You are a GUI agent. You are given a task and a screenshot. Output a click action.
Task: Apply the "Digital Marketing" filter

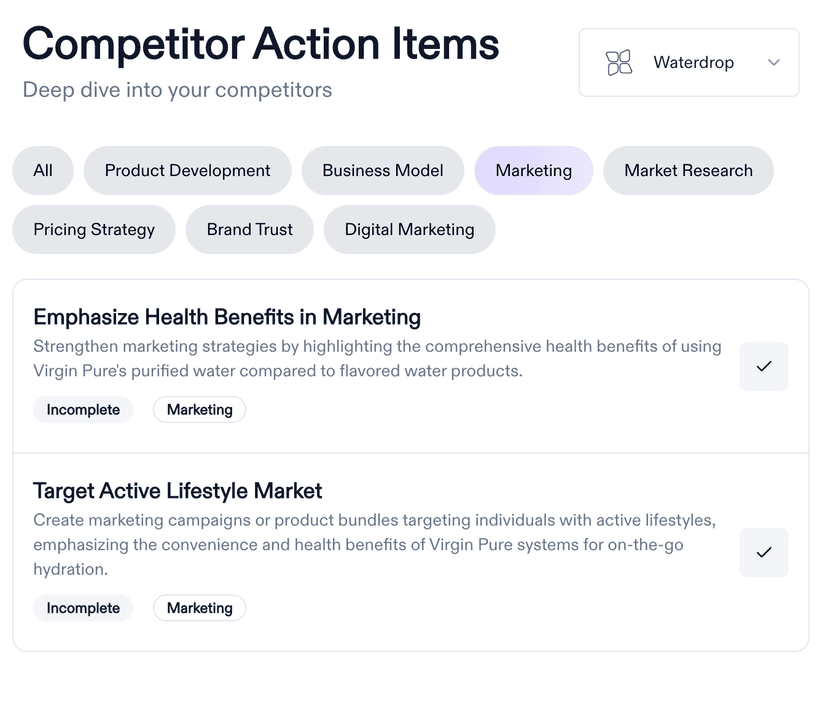[x=409, y=229]
